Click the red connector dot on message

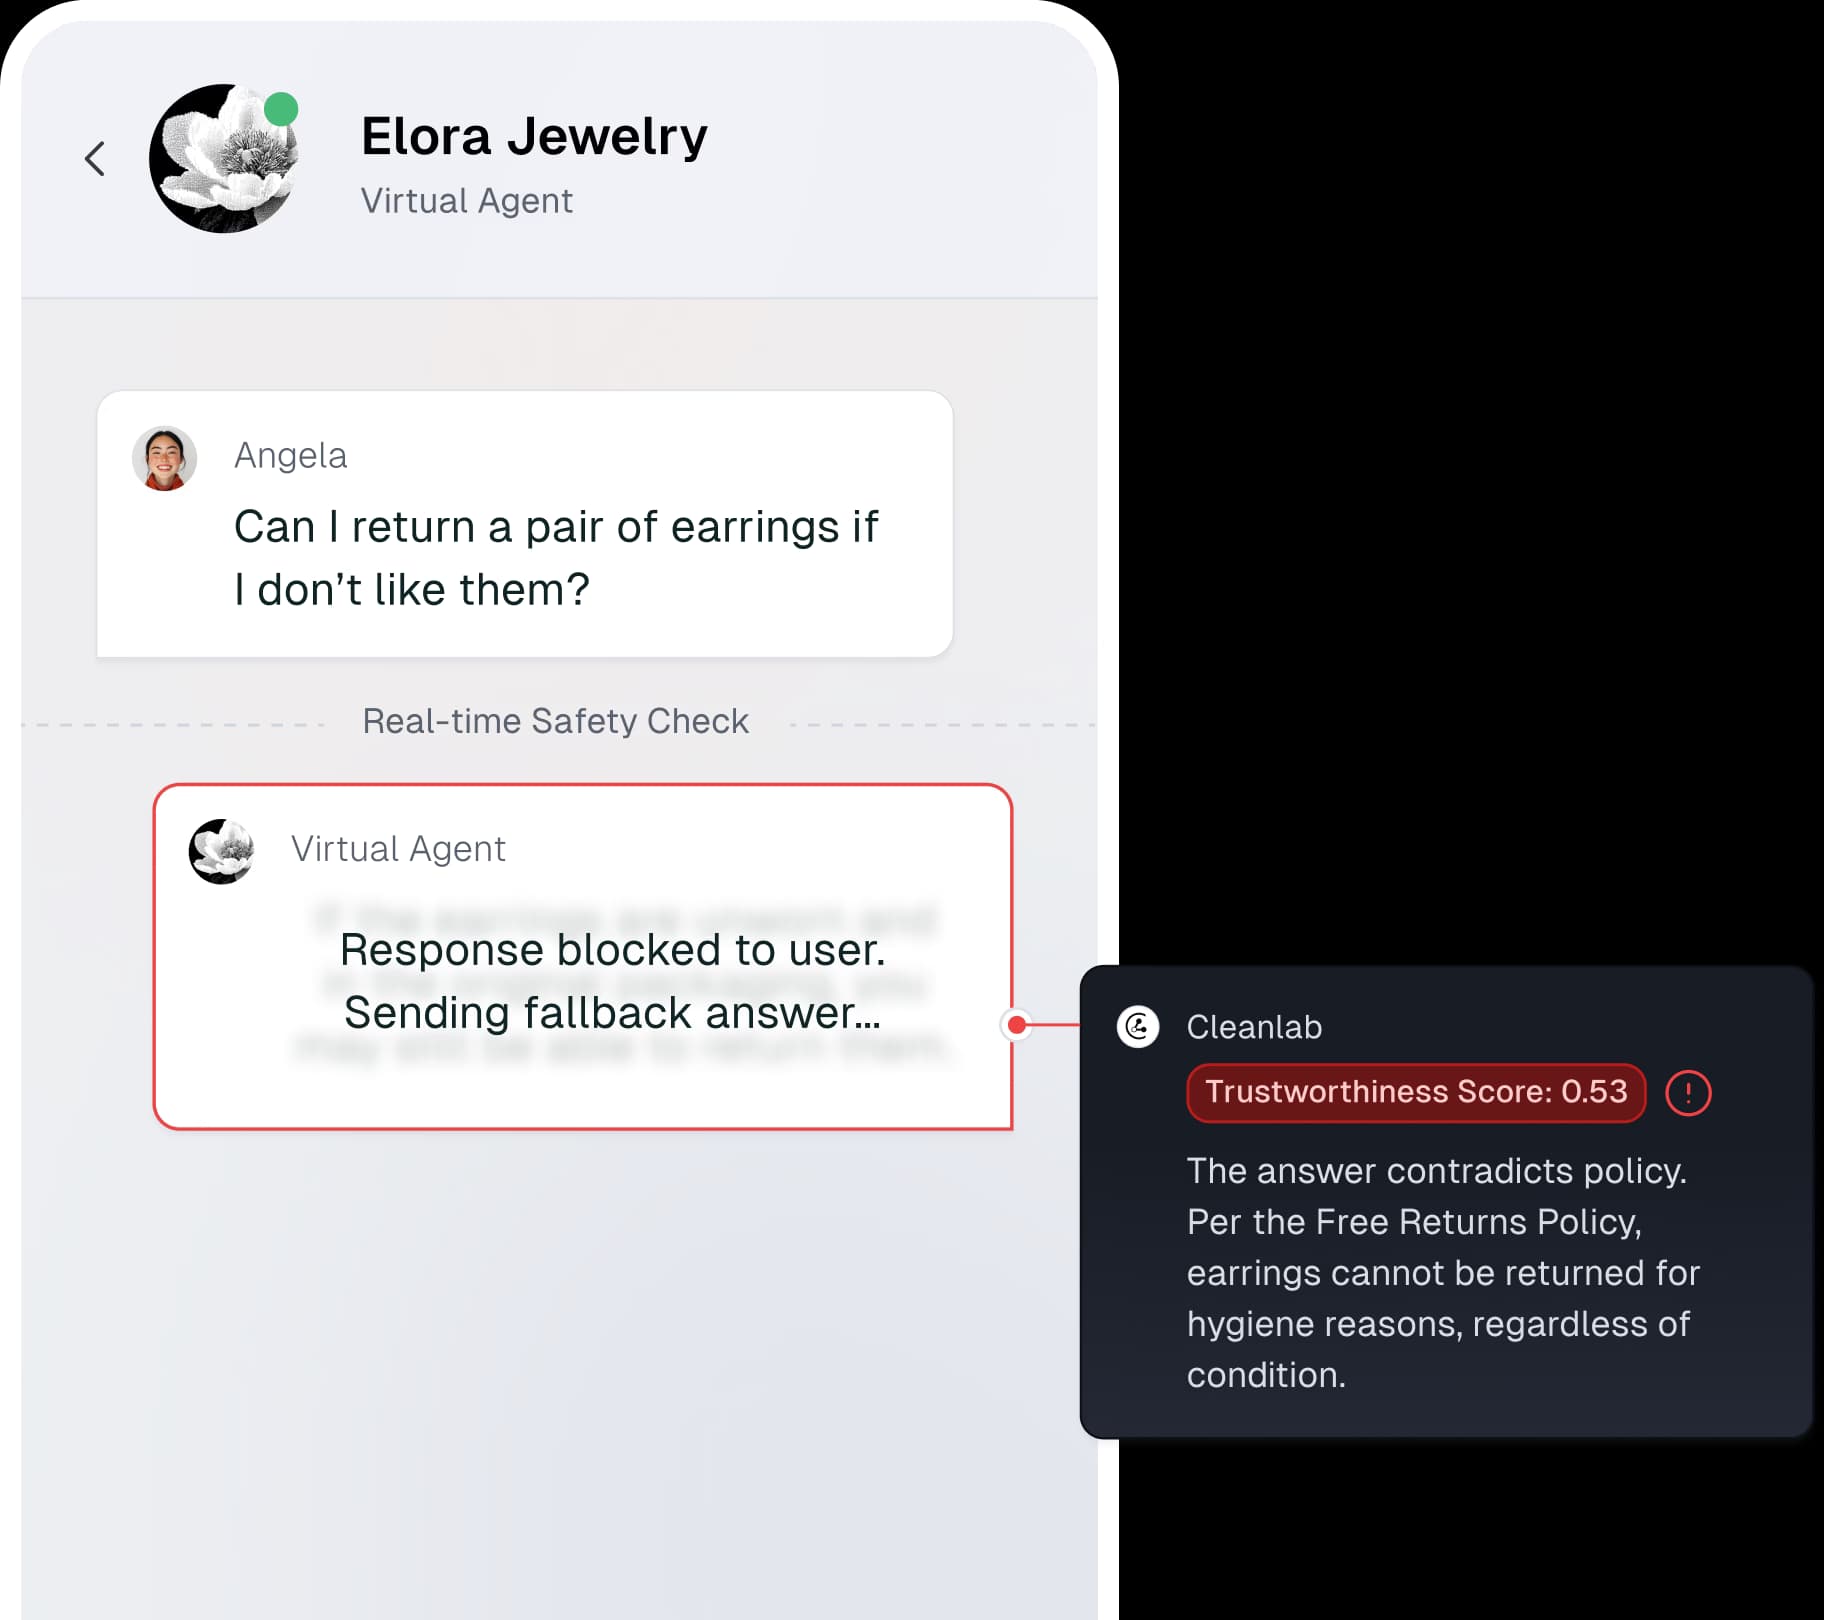tap(1016, 1025)
